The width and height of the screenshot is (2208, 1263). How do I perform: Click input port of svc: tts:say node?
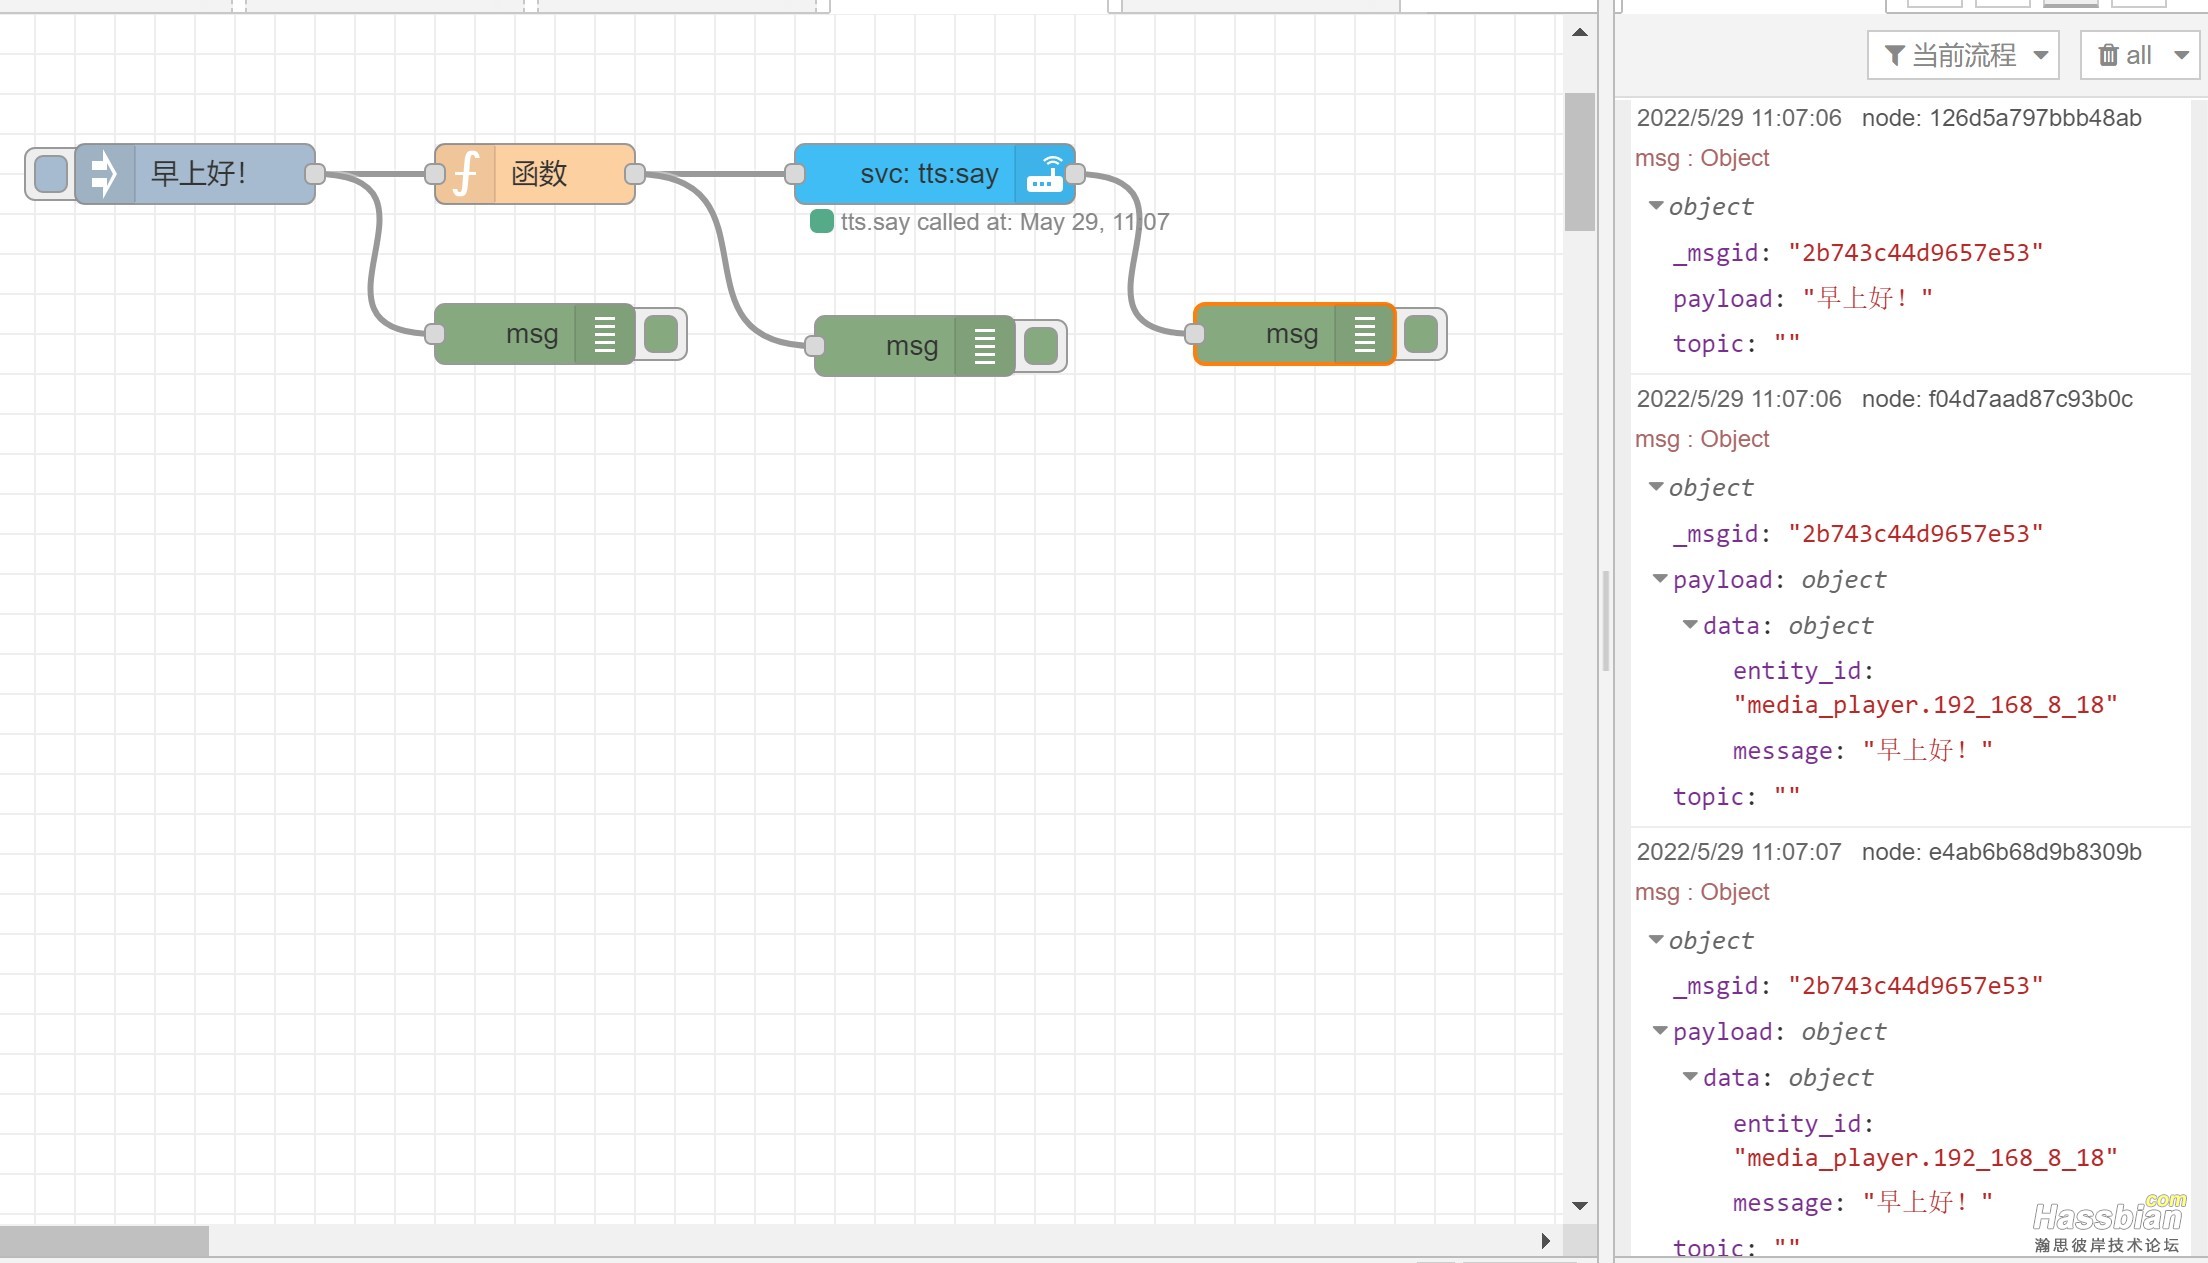795,174
